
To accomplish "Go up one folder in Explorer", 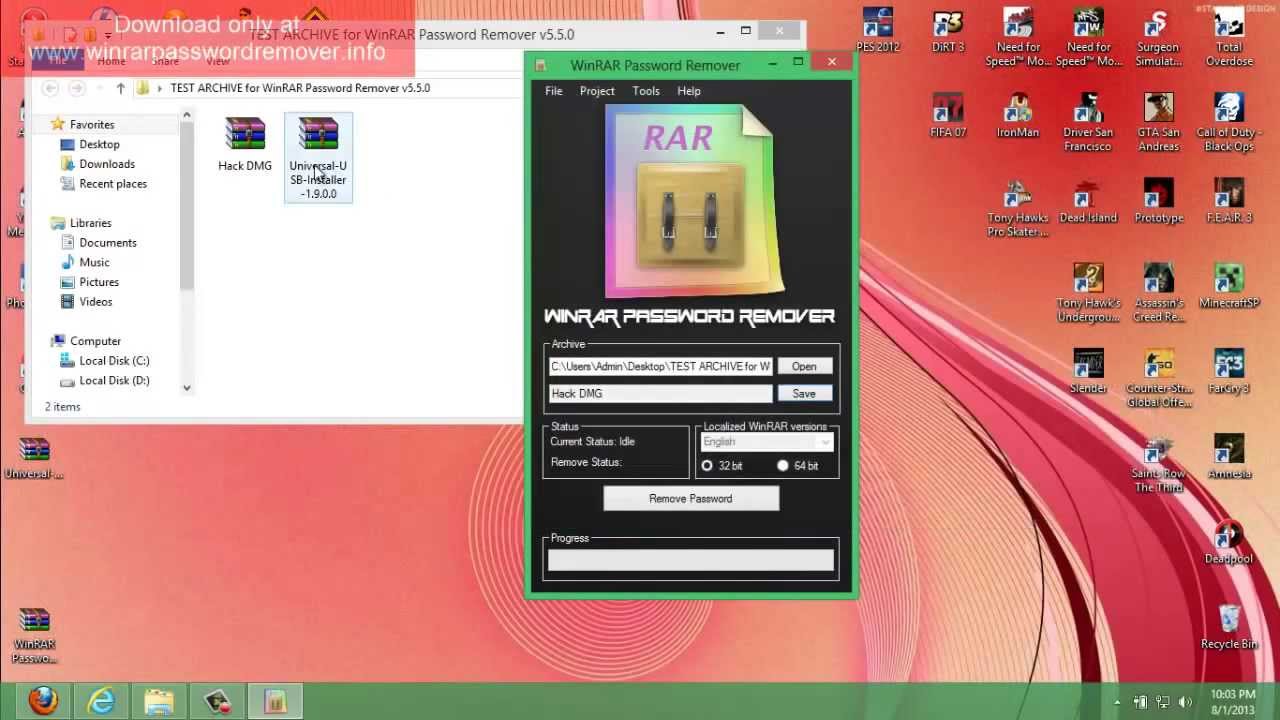I will (x=120, y=88).
